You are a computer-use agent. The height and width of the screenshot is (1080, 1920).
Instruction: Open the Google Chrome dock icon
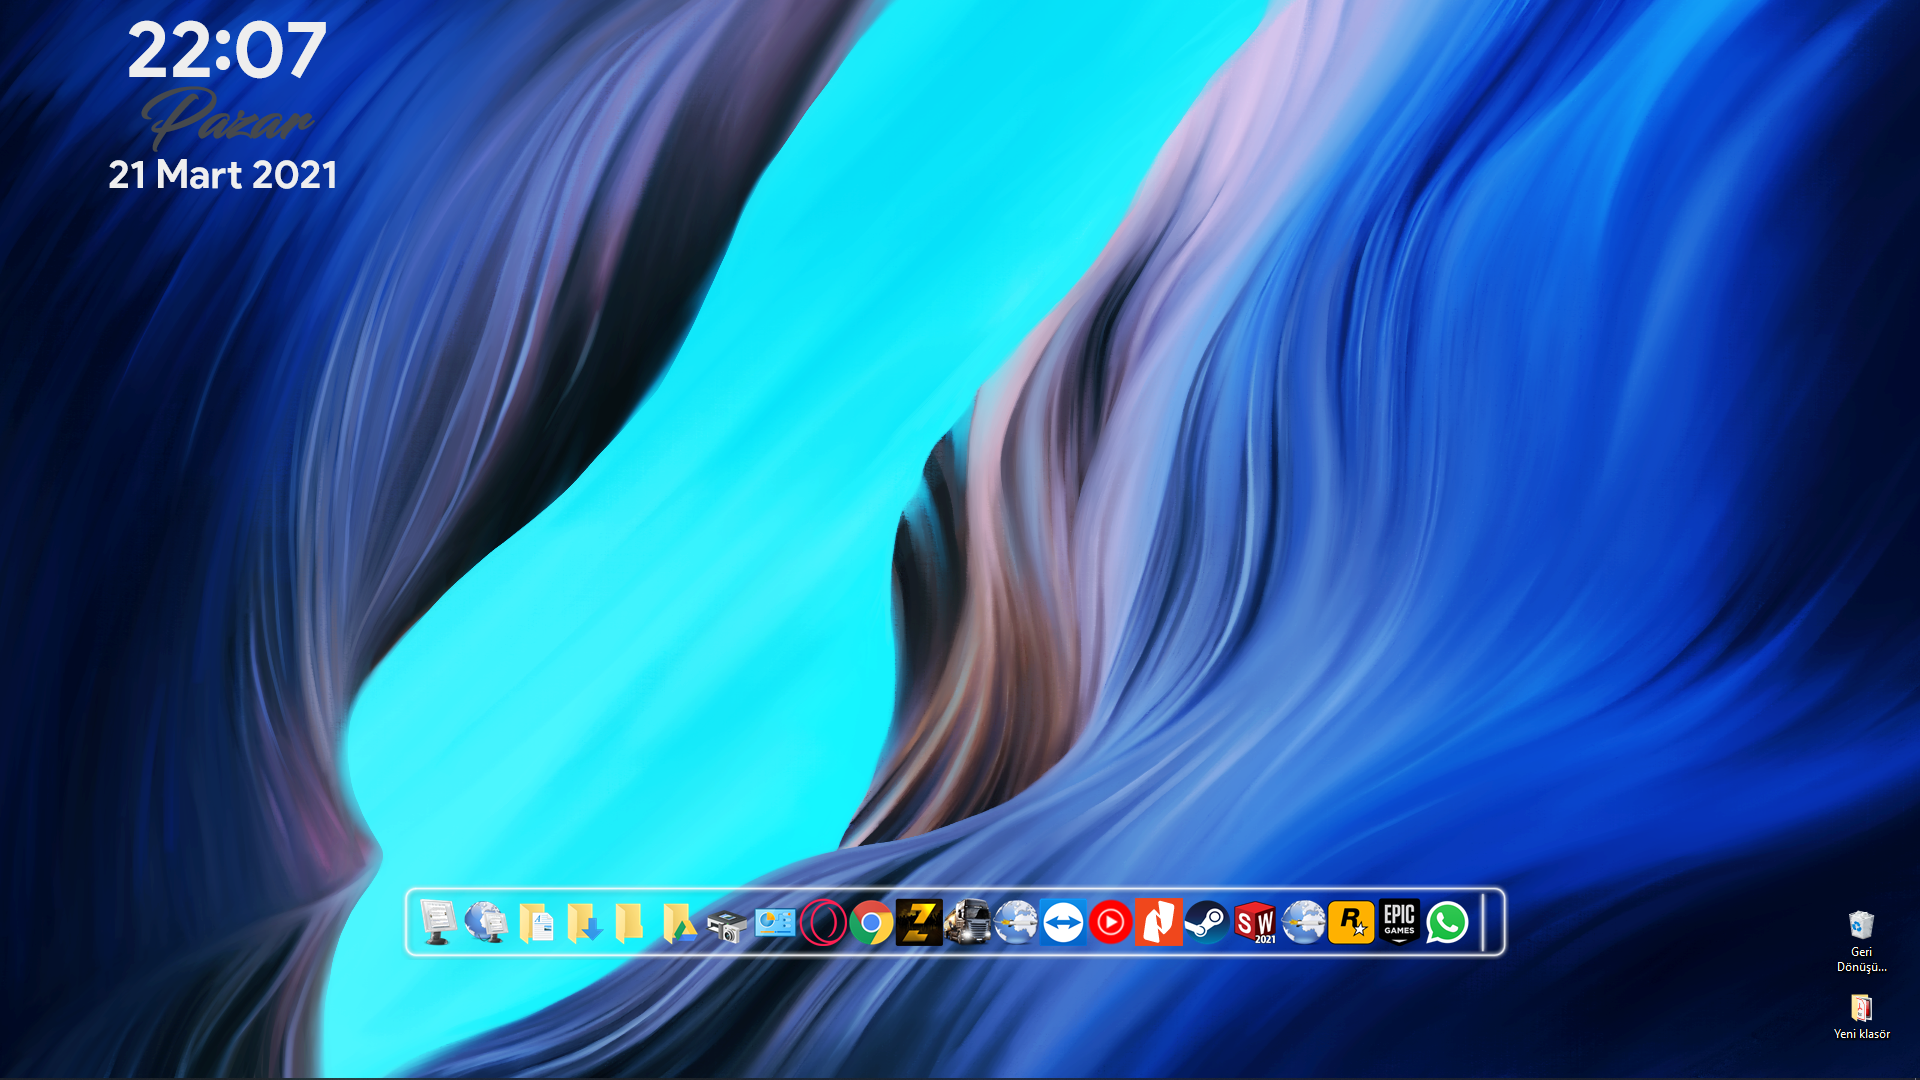tap(871, 922)
